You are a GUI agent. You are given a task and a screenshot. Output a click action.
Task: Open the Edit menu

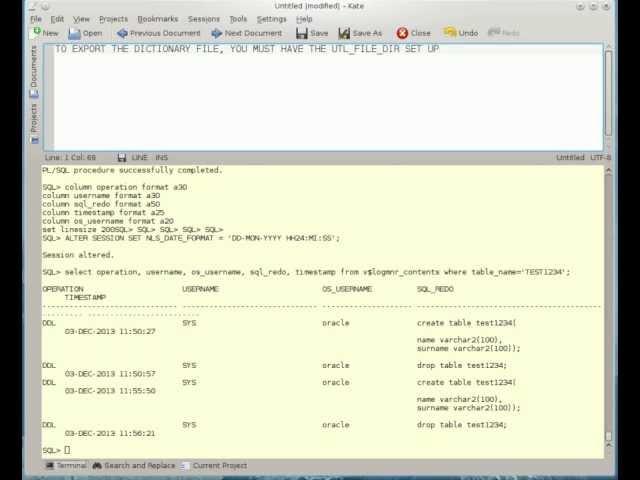(x=57, y=19)
